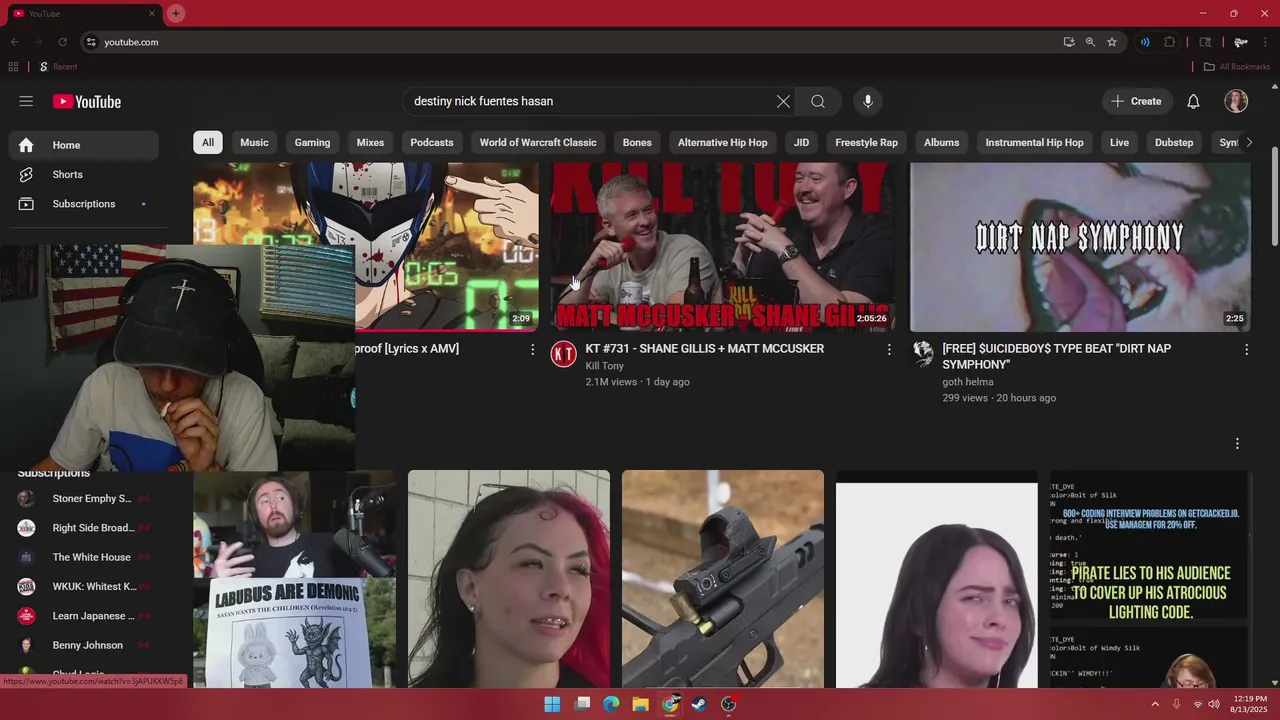
Task: Open the blue sound wave extension icon
Action: pos(1145,42)
